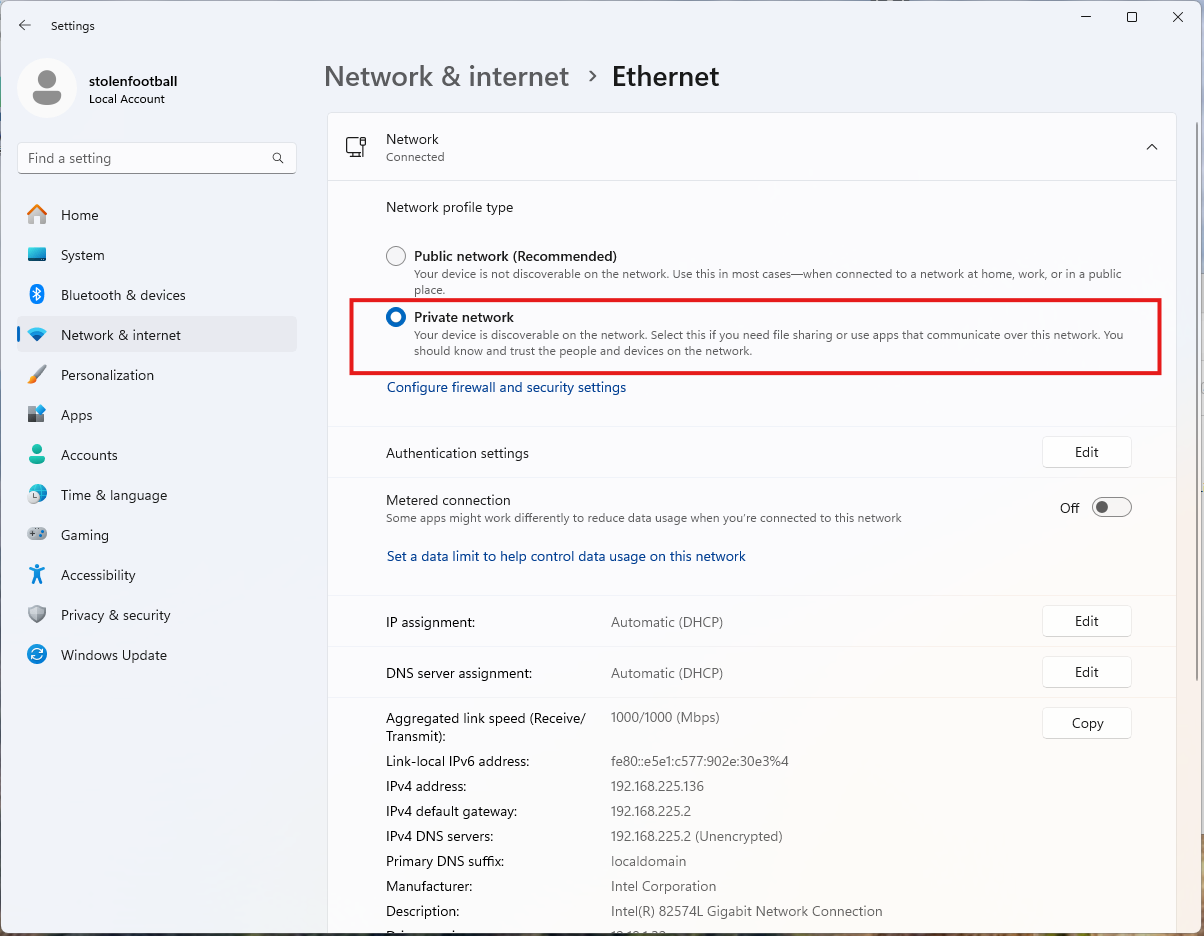
Task: Select Public network (Recommended) radio button
Action: pos(396,256)
